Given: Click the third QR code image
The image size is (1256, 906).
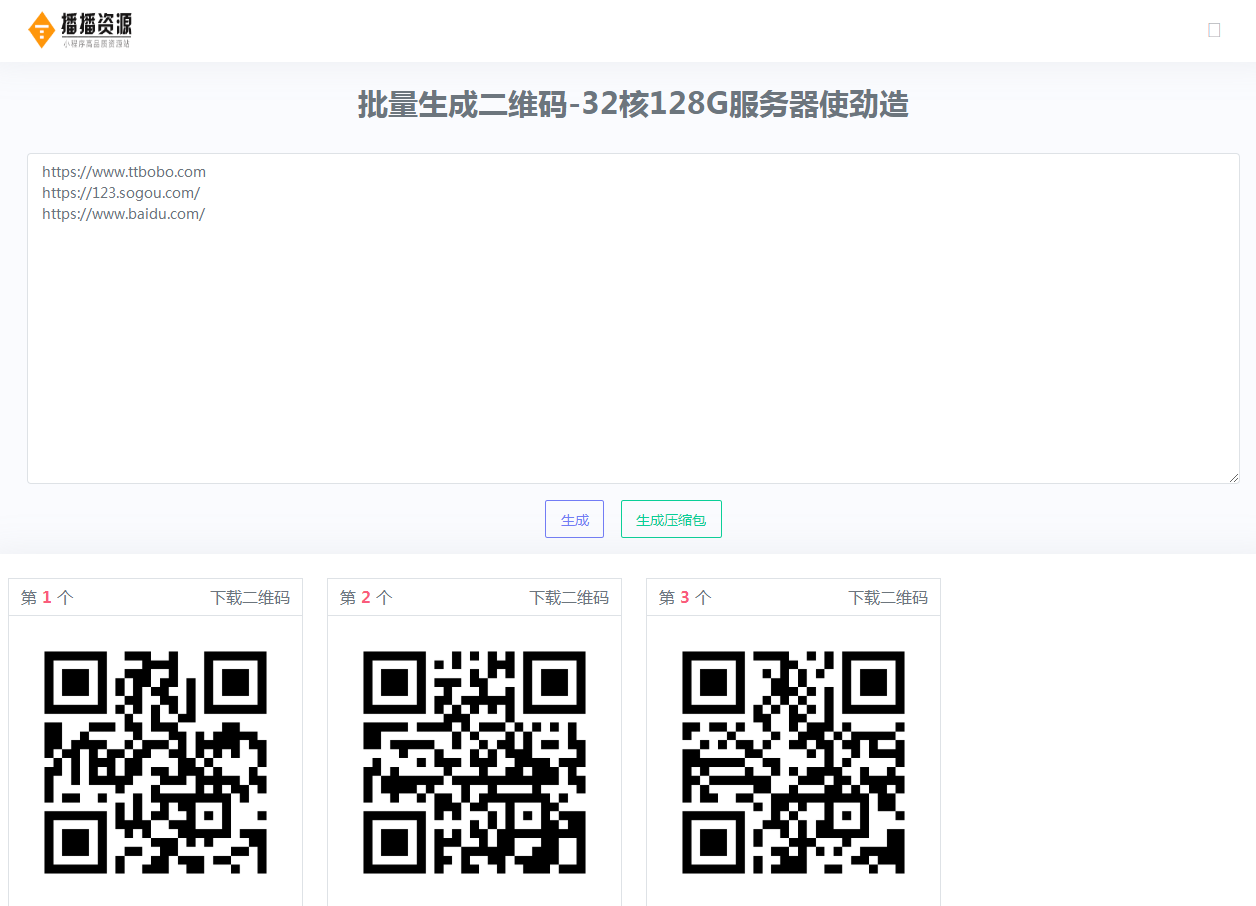Looking at the screenshot, I should [x=793, y=762].
